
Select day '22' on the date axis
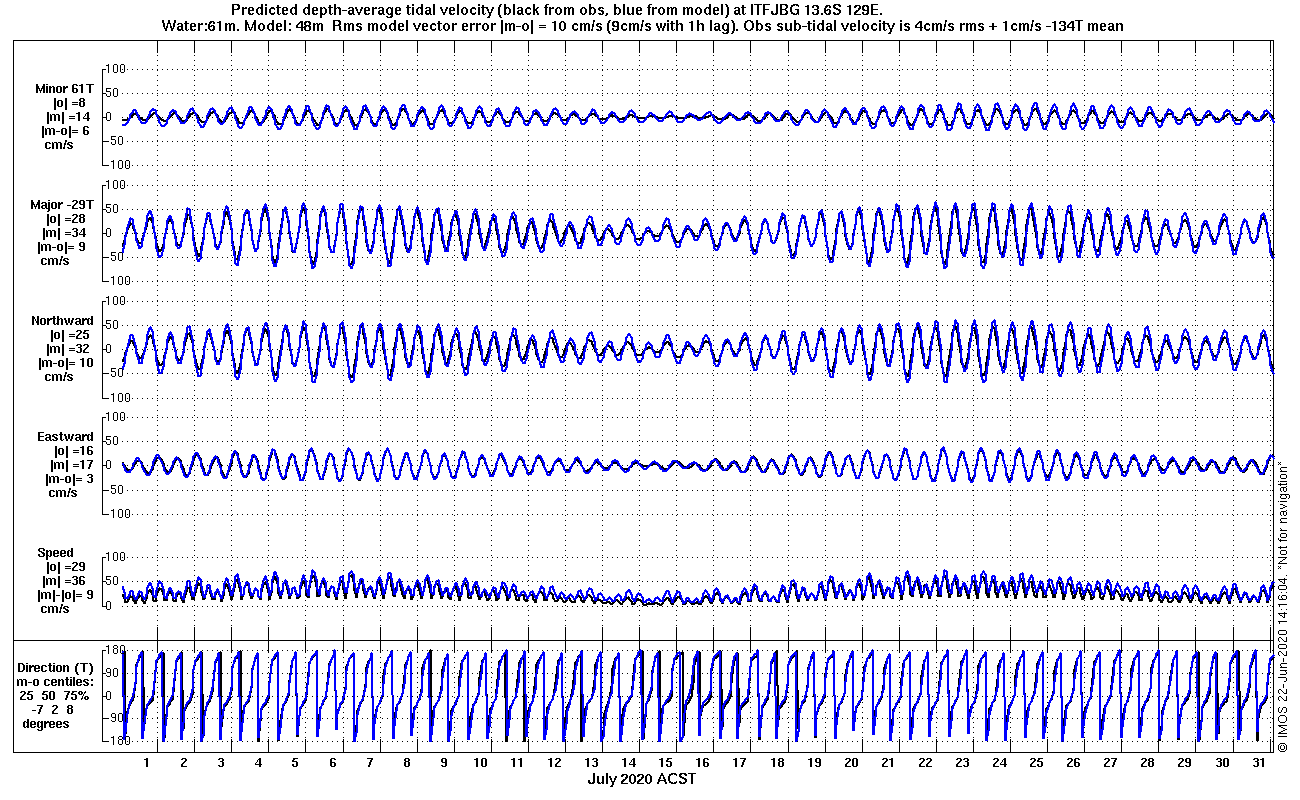coord(925,763)
